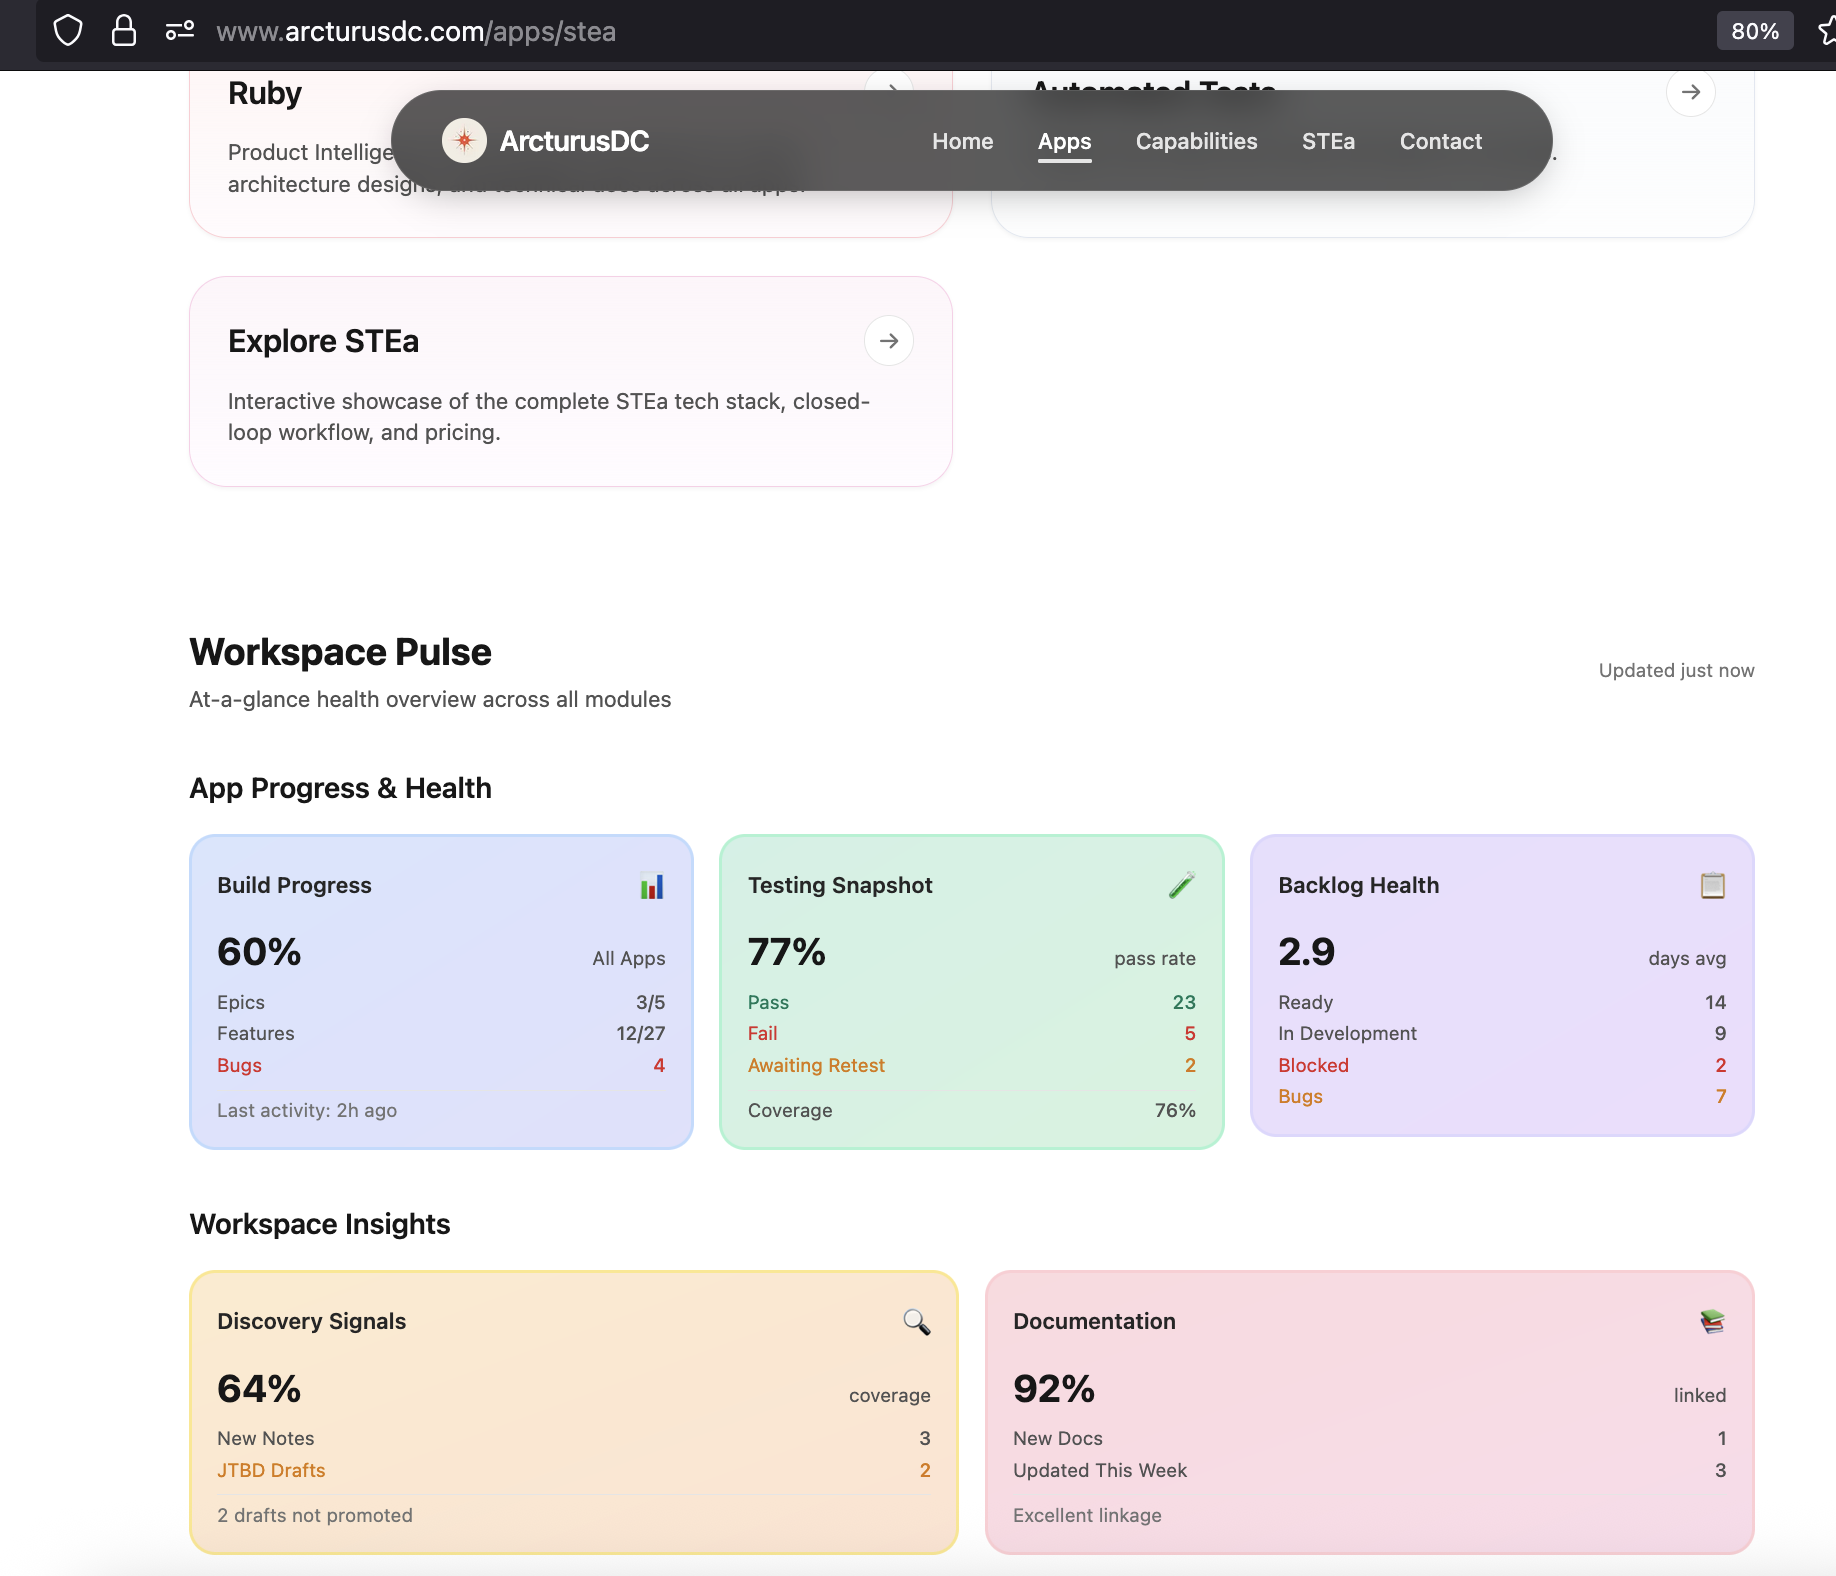
Task: Open site permissions icon in address bar
Action: tap(180, 31)
